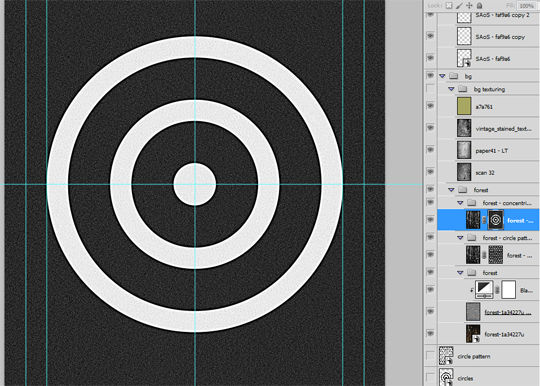
Task: Hide the highlighted forest - ... layer
Action: [x=430, y=220]
